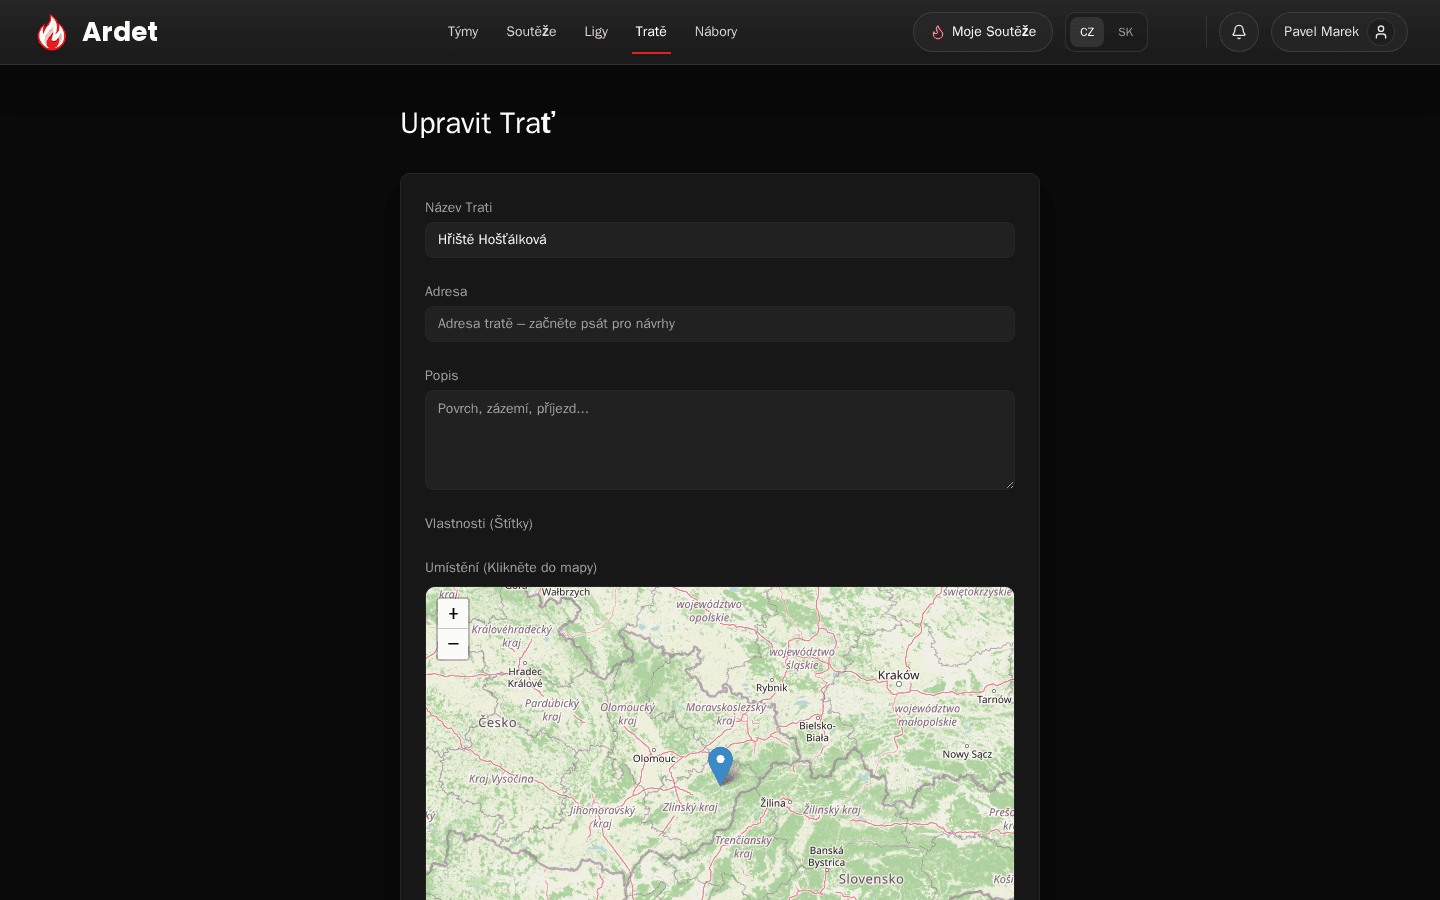This screenshot has width=1440, height=900.
Task: Click Žilina label on the map
Action: (773, 803)
